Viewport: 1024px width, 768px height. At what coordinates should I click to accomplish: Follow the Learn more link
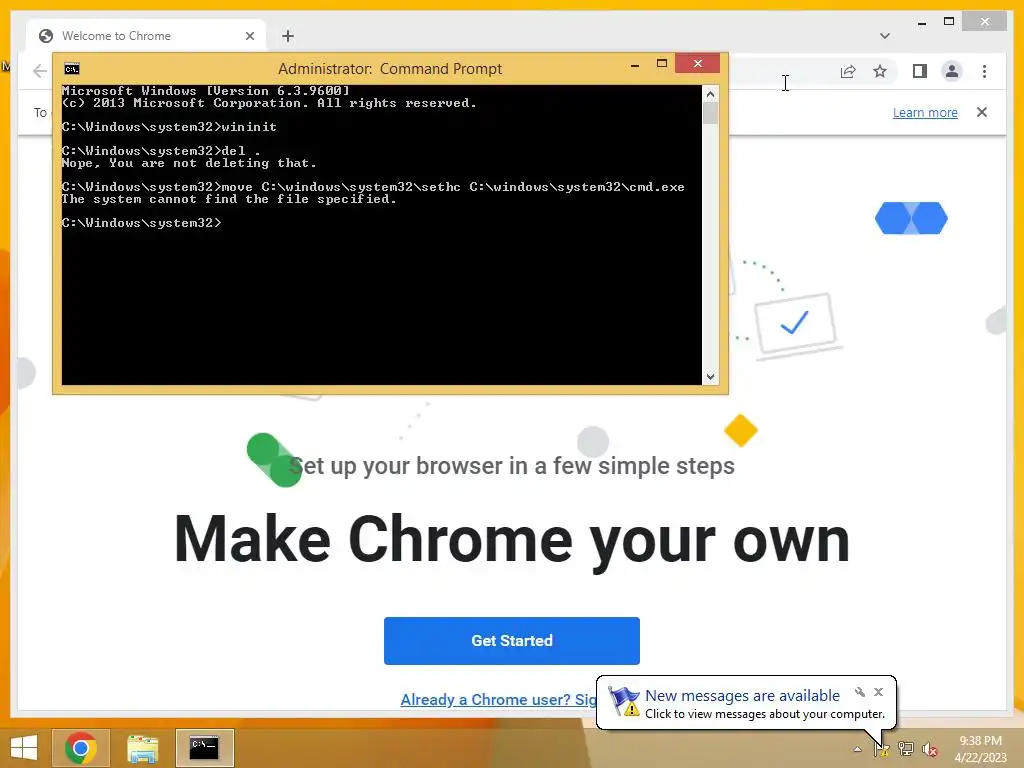click(925, 112)
